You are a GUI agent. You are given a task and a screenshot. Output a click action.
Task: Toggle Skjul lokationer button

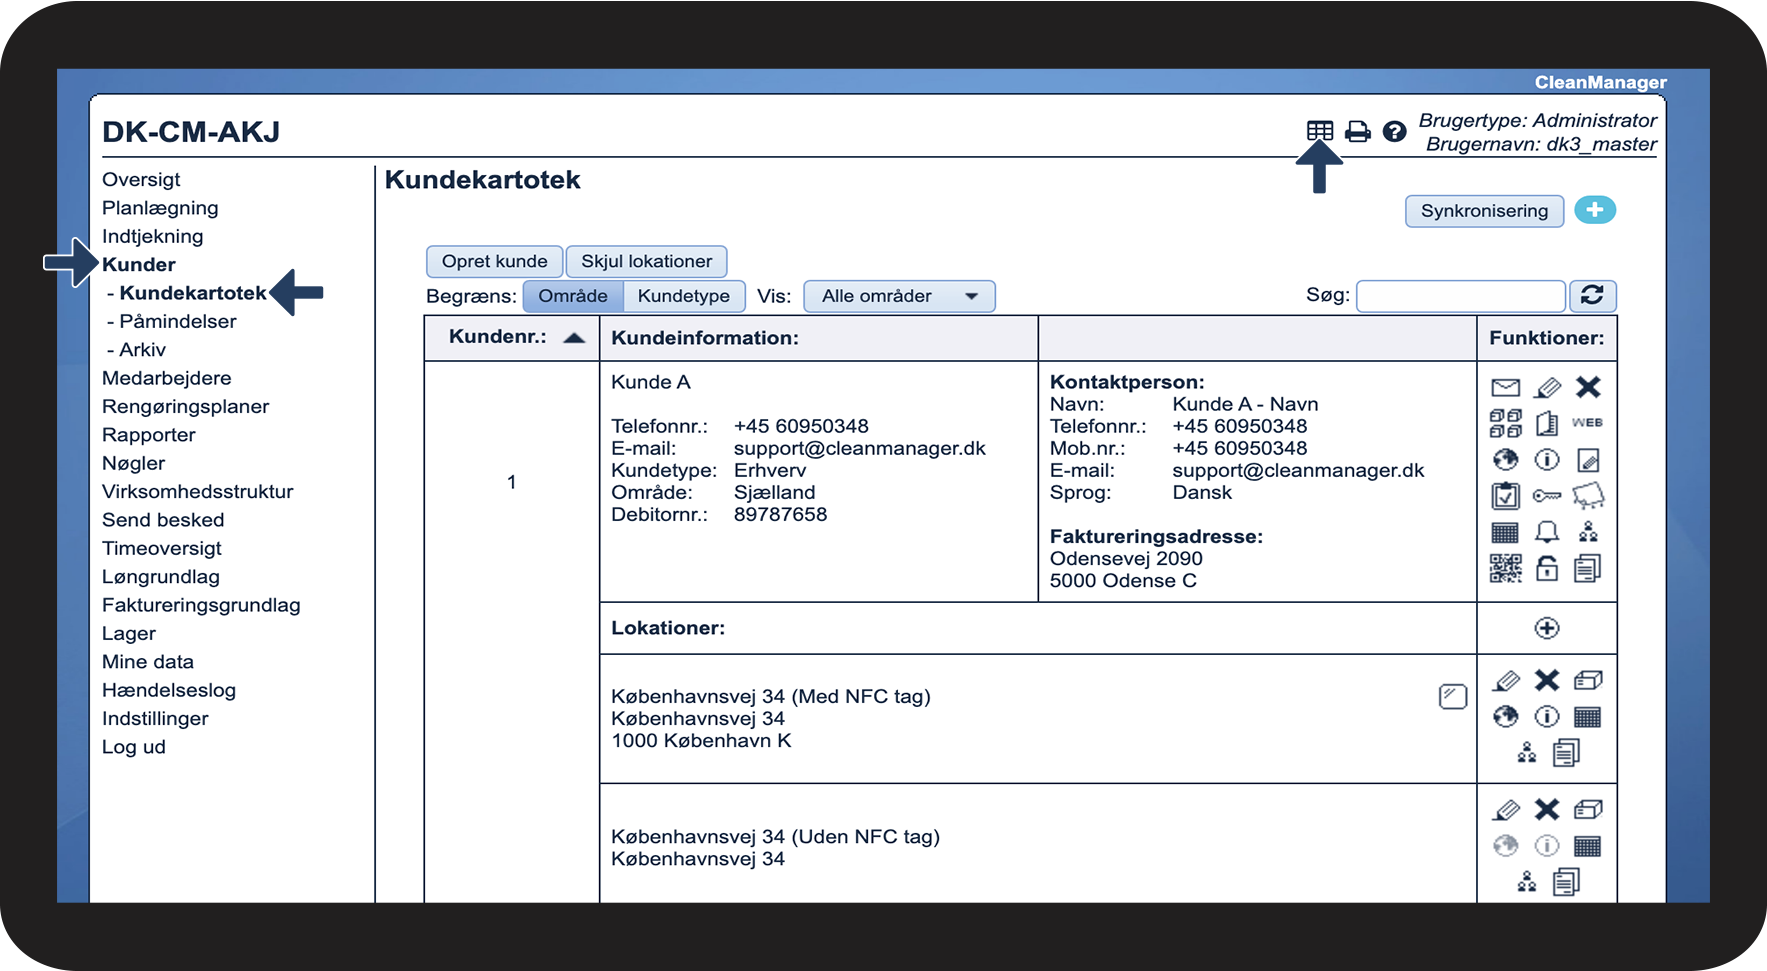pos(646,262)
